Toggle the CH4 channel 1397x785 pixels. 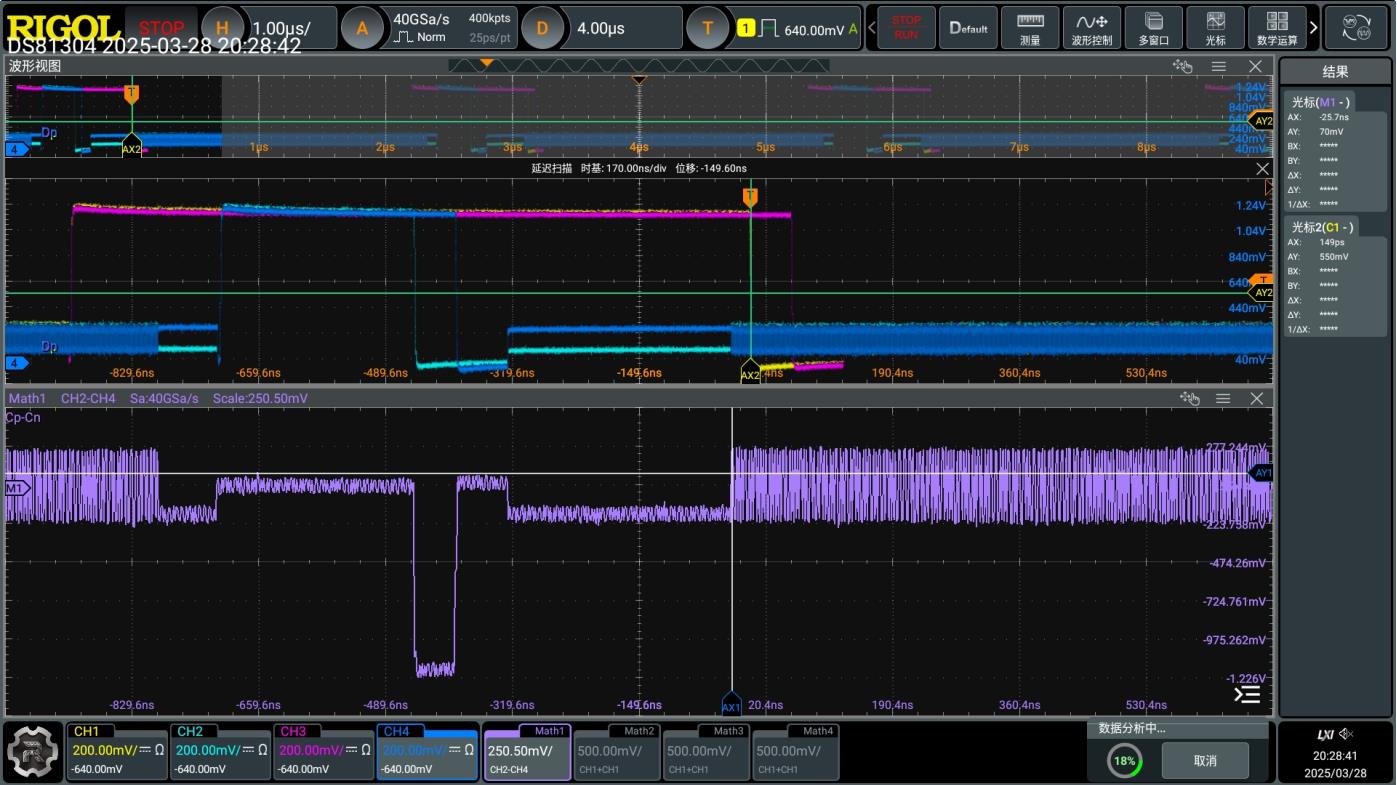pyautogui.click(x=427, y=751)
